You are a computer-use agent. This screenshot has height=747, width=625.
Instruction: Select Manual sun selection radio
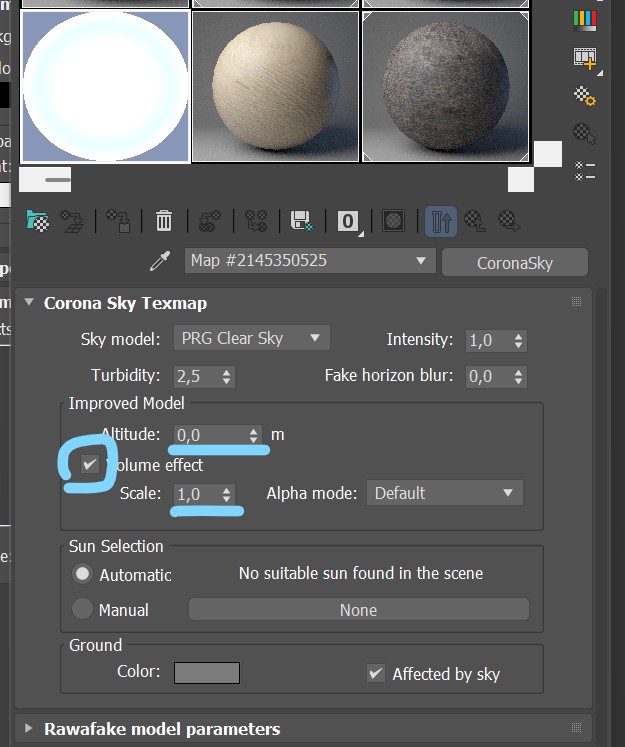click(82, 609)
